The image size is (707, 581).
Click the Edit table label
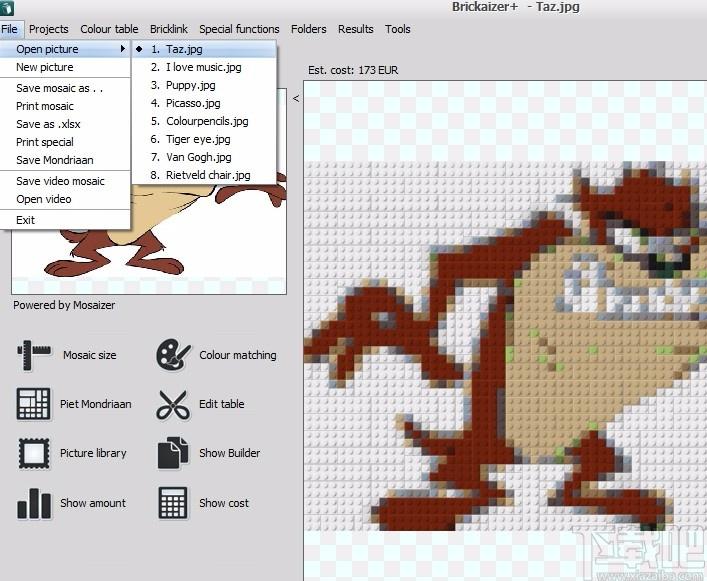click(222, 404)
